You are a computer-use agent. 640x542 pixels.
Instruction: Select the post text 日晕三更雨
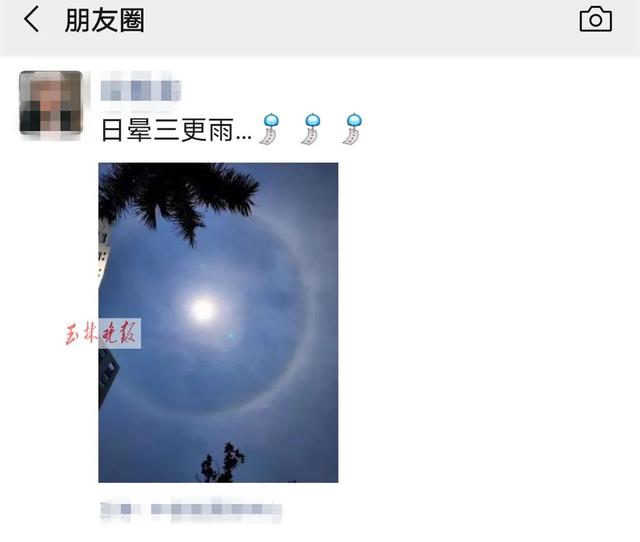coord(167,130)
